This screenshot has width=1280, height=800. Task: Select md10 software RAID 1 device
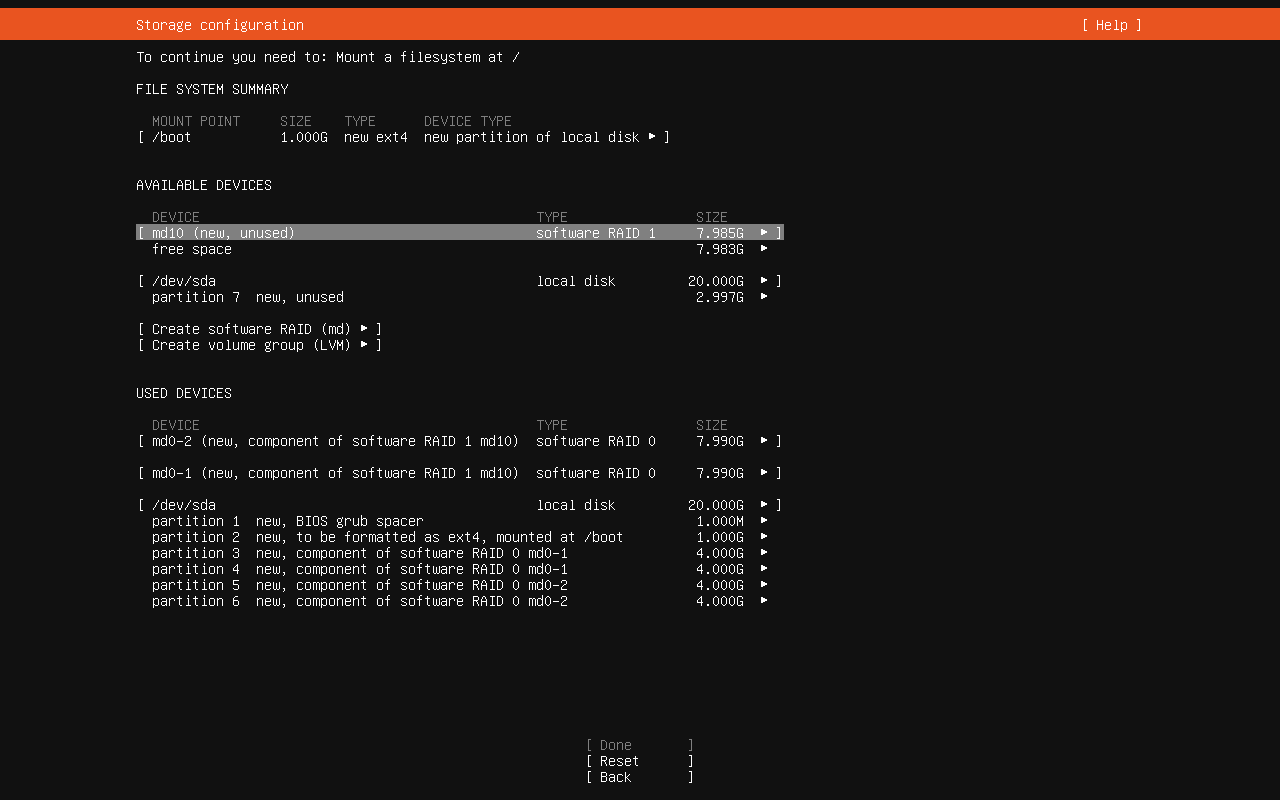coord(459,233)
